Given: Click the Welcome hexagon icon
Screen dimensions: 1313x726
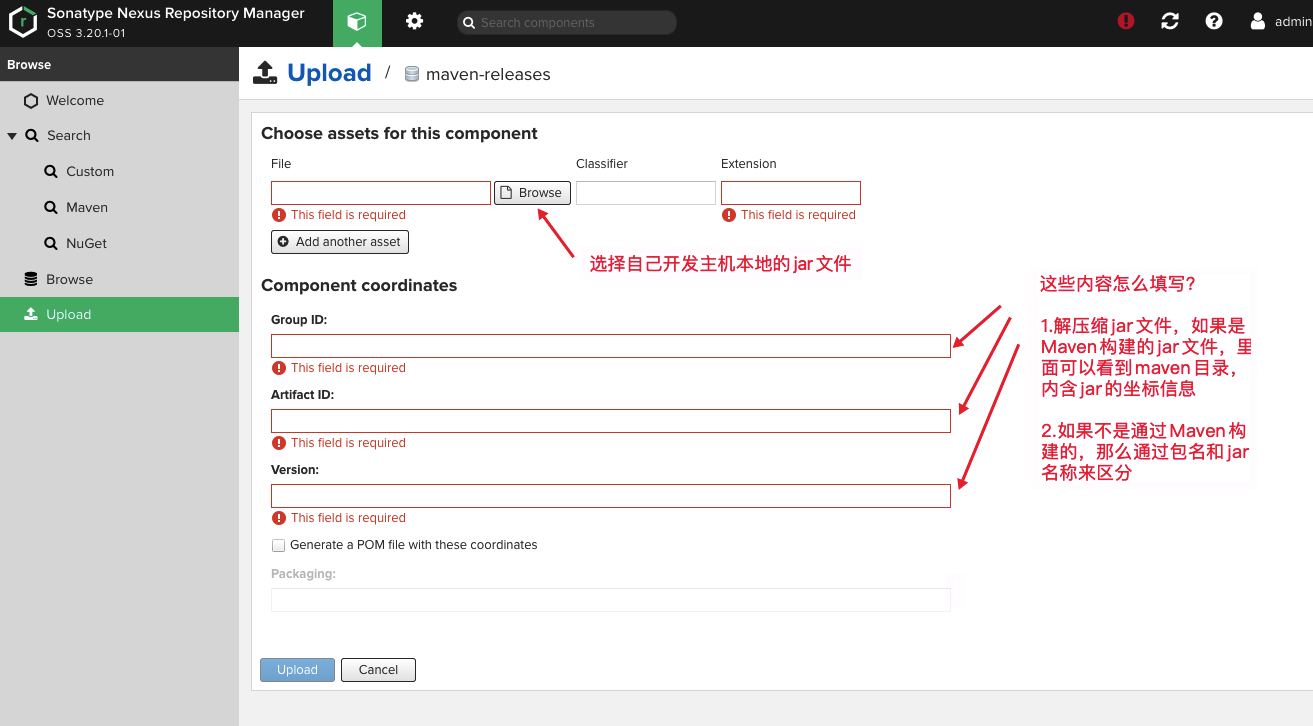Looking at the screenshot, I should 31,101.
